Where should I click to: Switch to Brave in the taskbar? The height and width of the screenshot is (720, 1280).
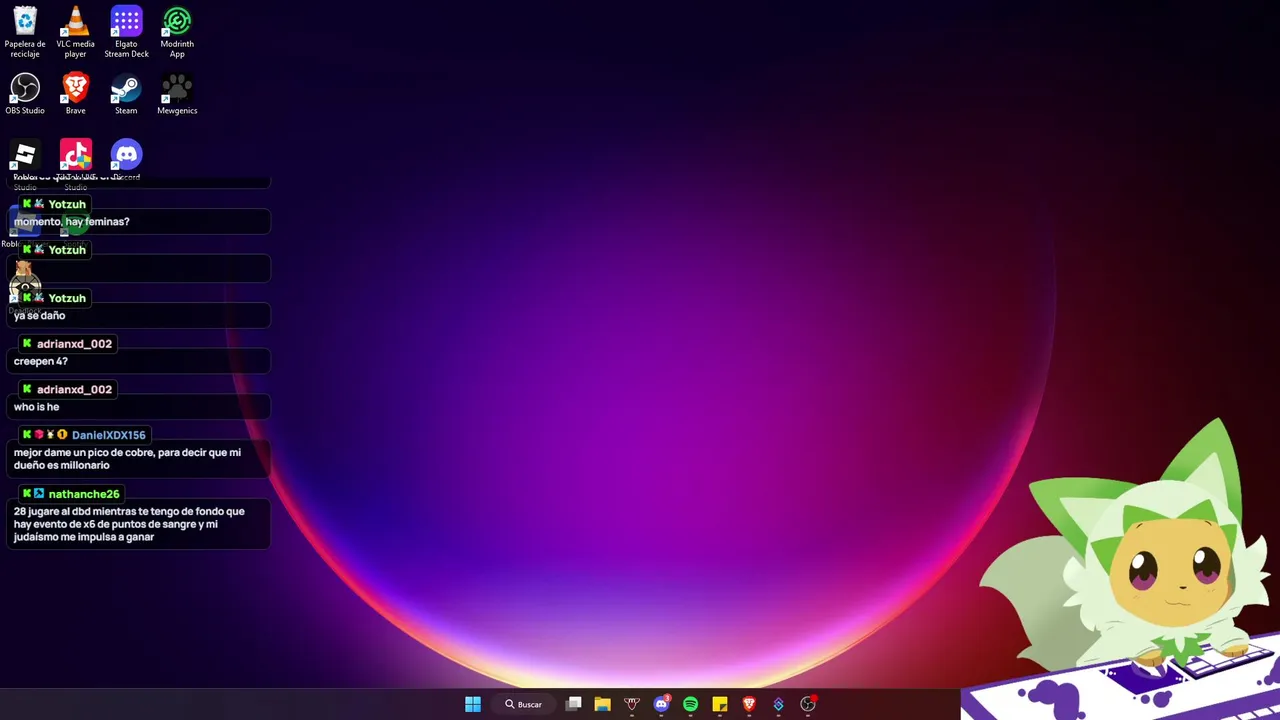click(x=749, y=704)
